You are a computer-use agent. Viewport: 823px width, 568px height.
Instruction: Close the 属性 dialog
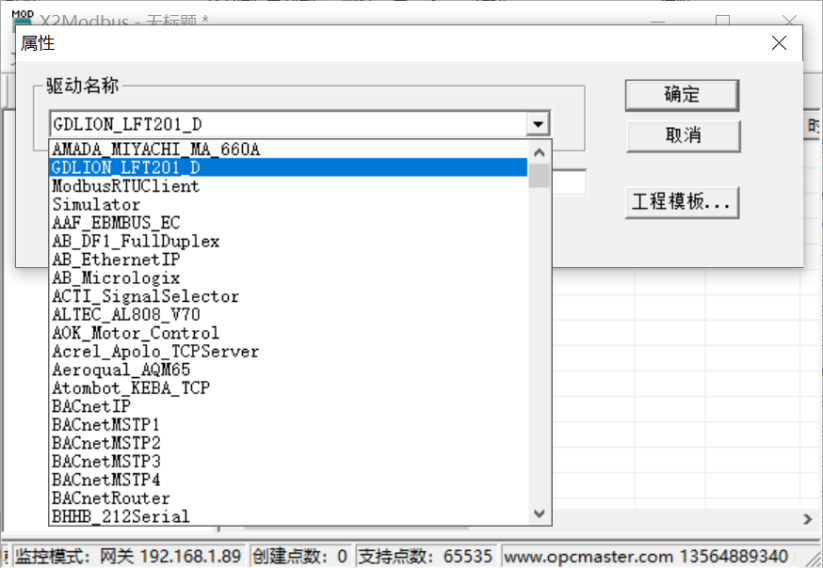coord(779,43)
